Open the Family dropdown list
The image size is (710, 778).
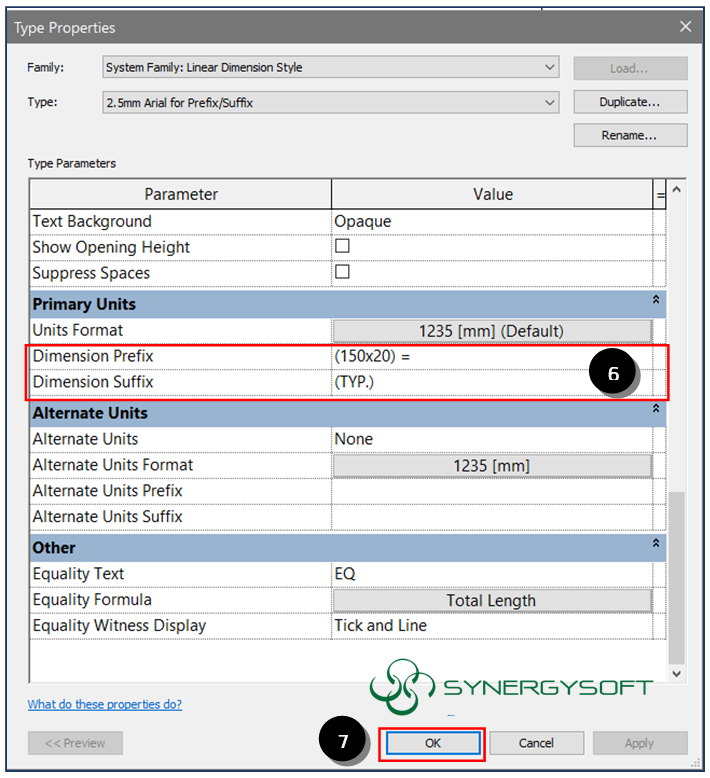[550, 68]
